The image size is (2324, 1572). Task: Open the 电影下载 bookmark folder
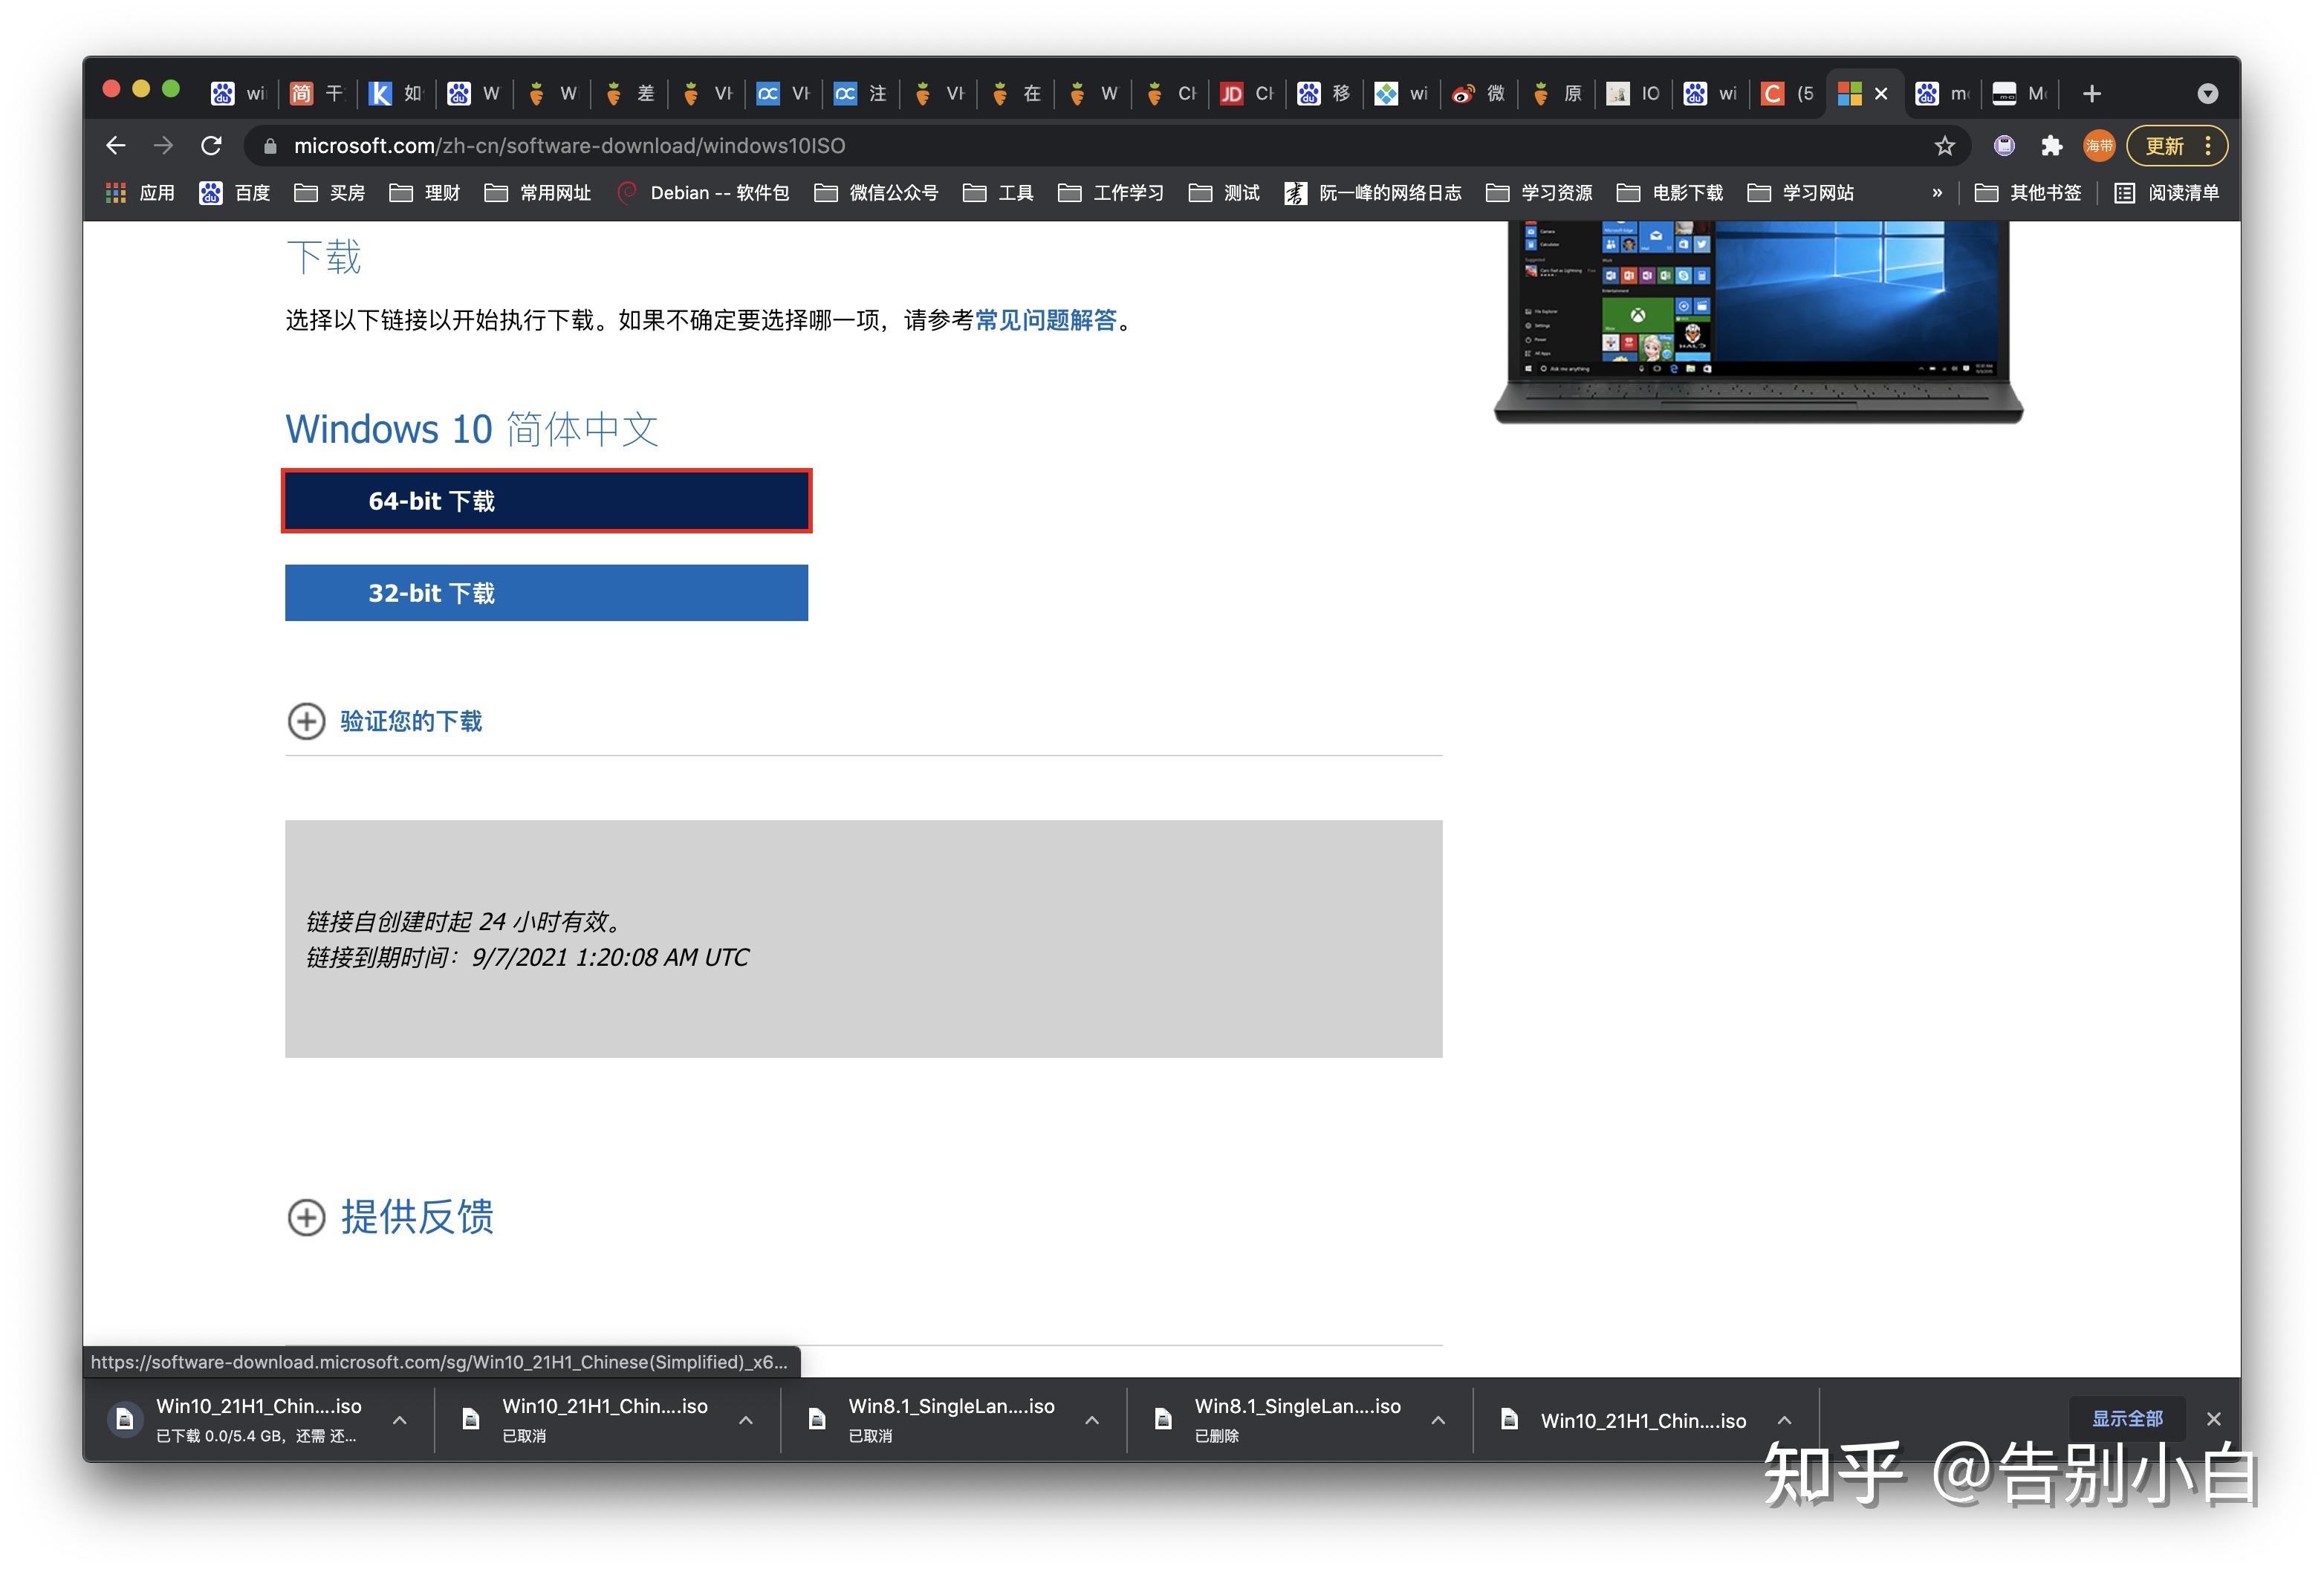click(x=1670, y=193)
